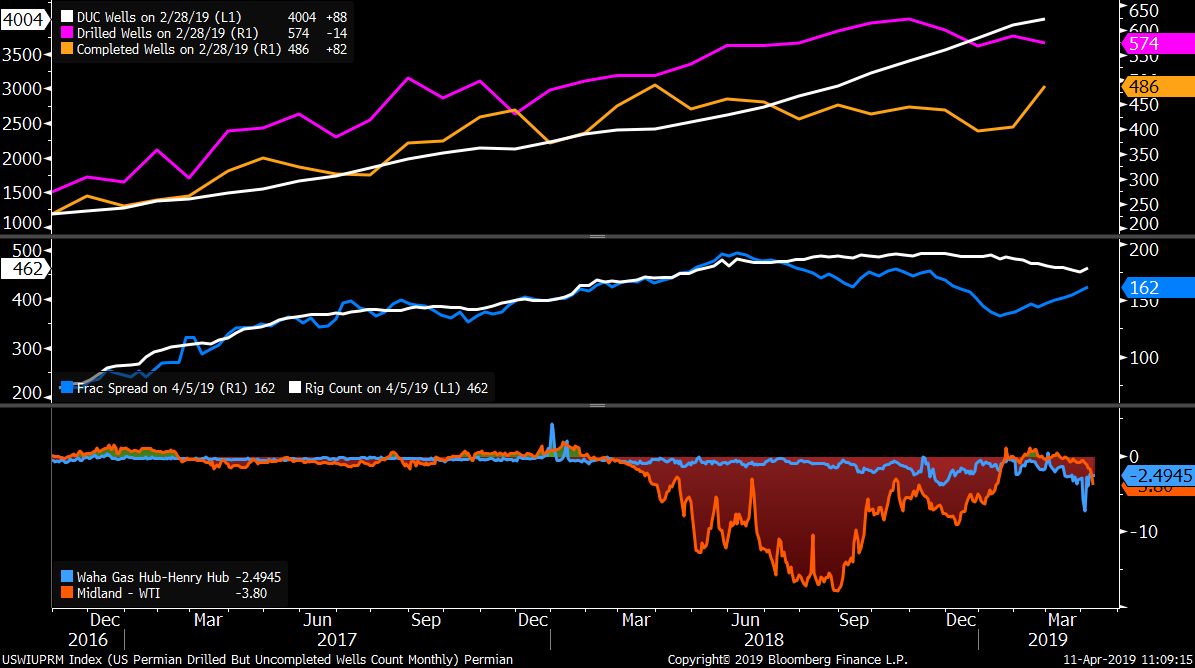
Task: Click the blue Waha Gas Hub legend swatch
Action: point(67,577)
